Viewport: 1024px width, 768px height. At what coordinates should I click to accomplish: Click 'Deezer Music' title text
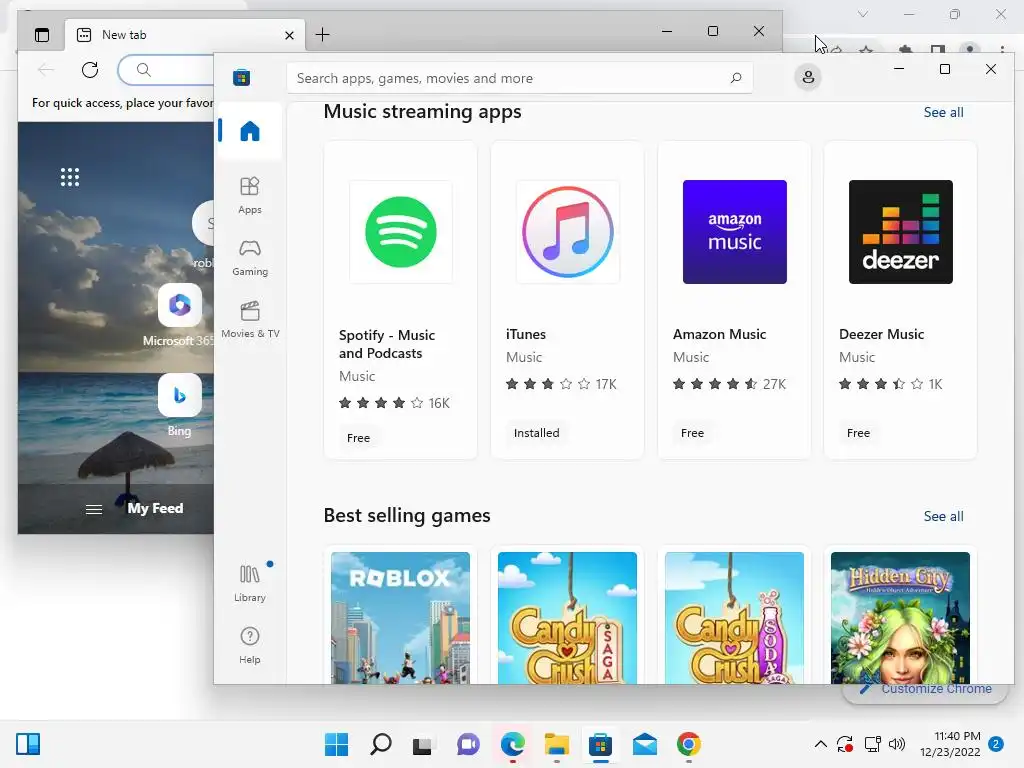click(881, 334)
